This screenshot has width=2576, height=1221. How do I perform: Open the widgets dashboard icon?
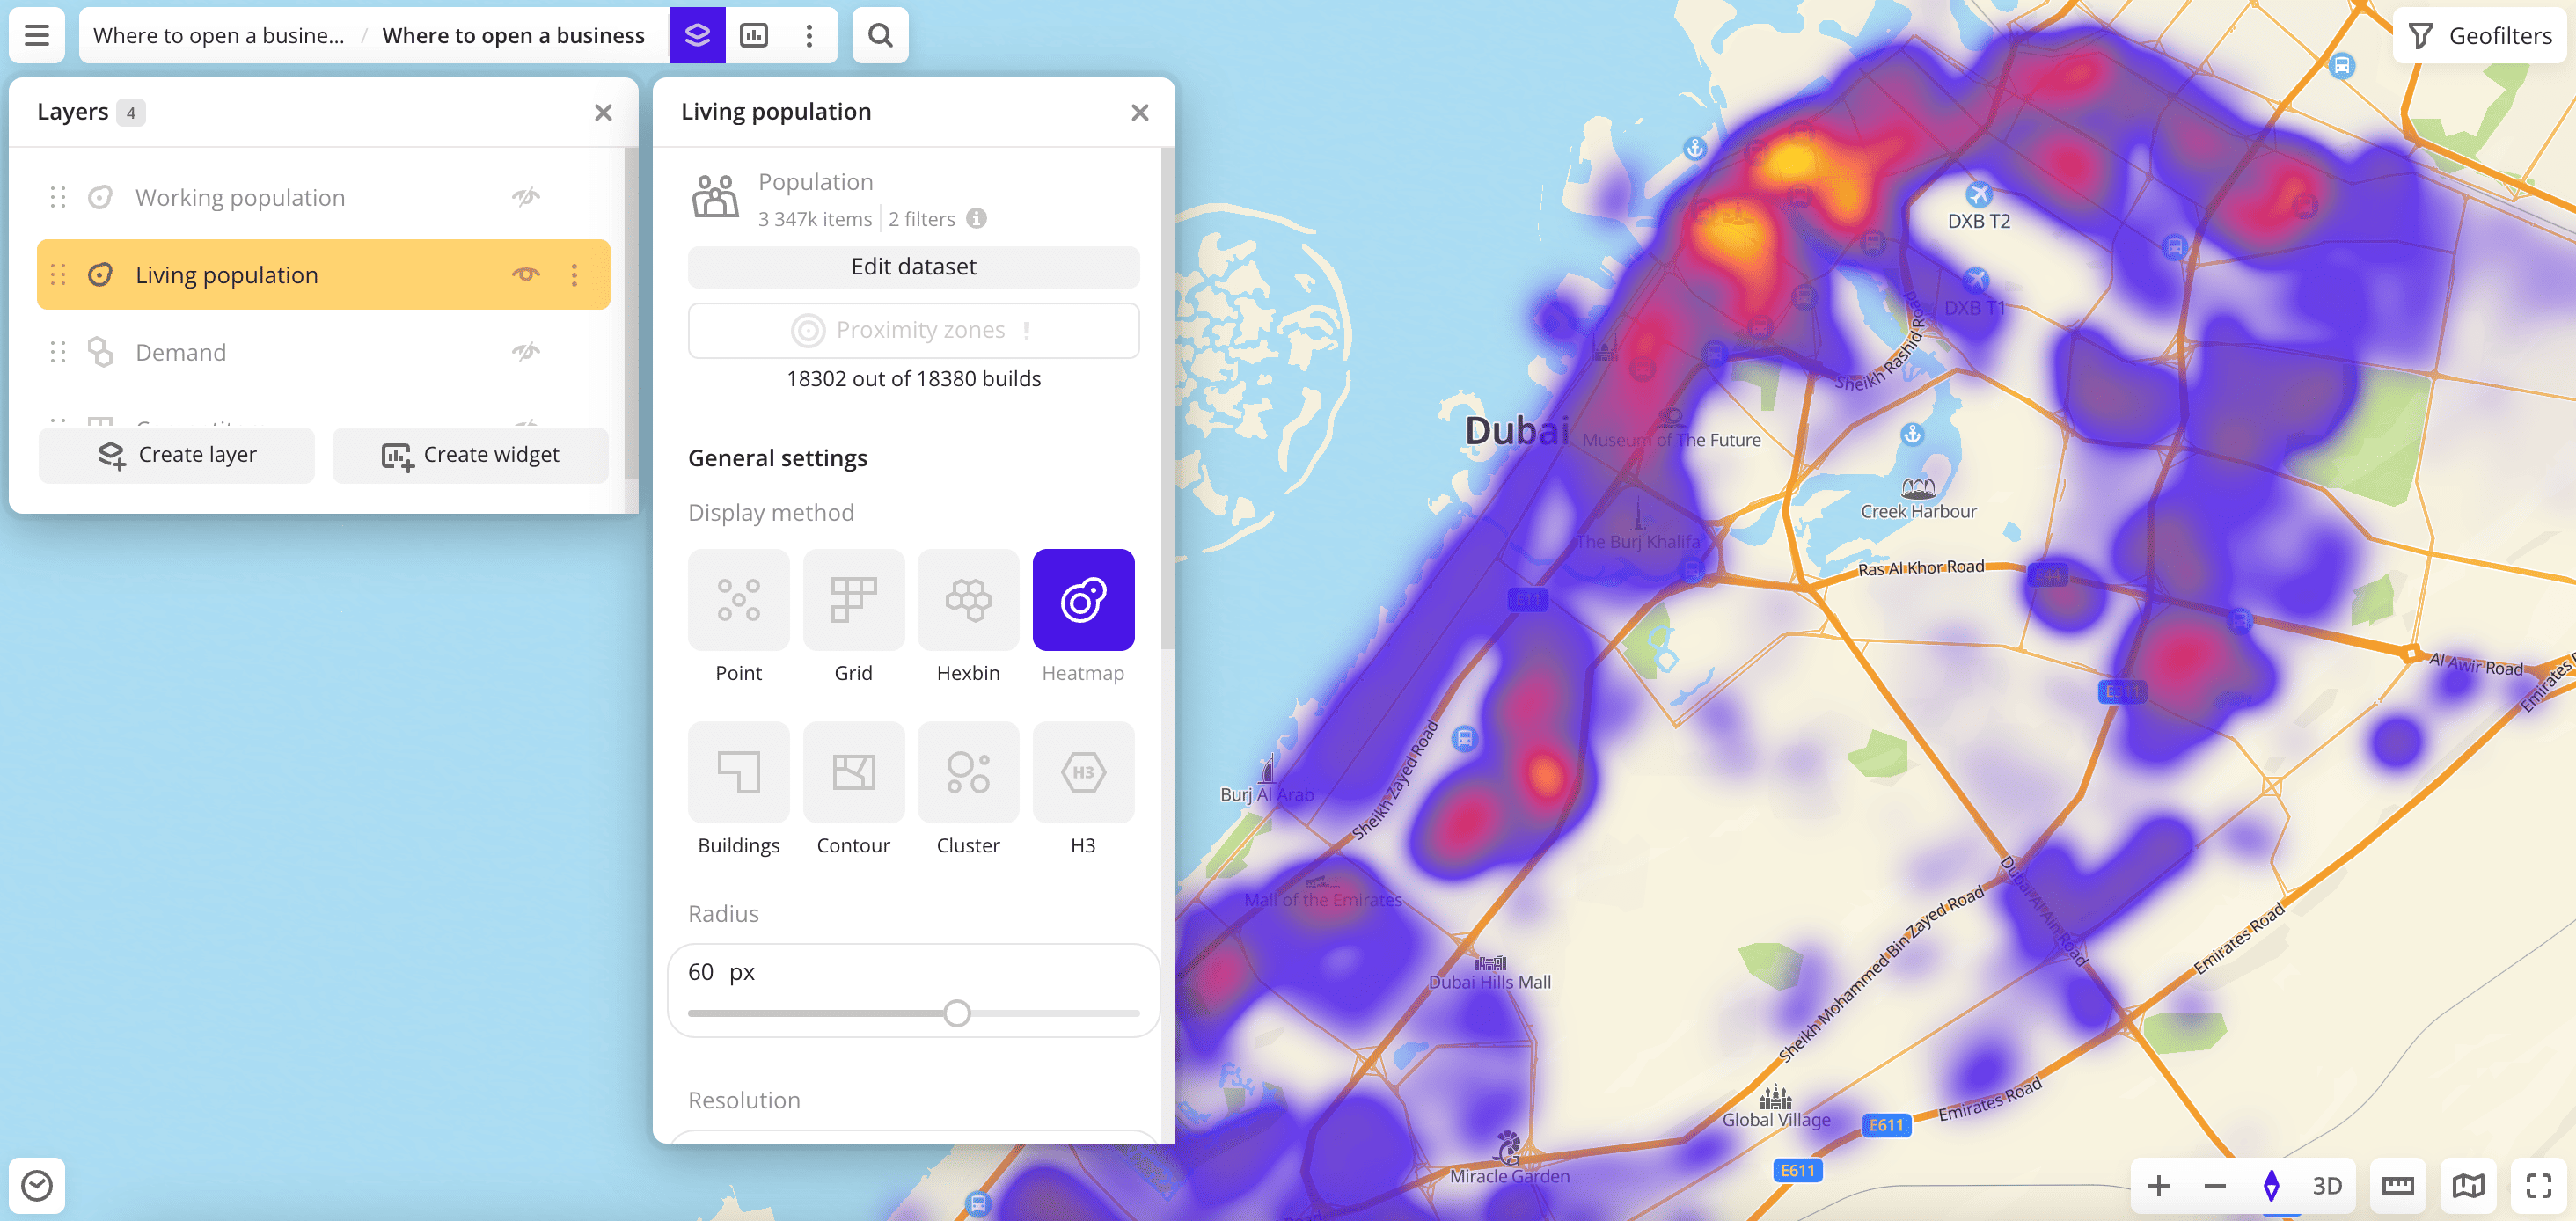pos(755,35)
